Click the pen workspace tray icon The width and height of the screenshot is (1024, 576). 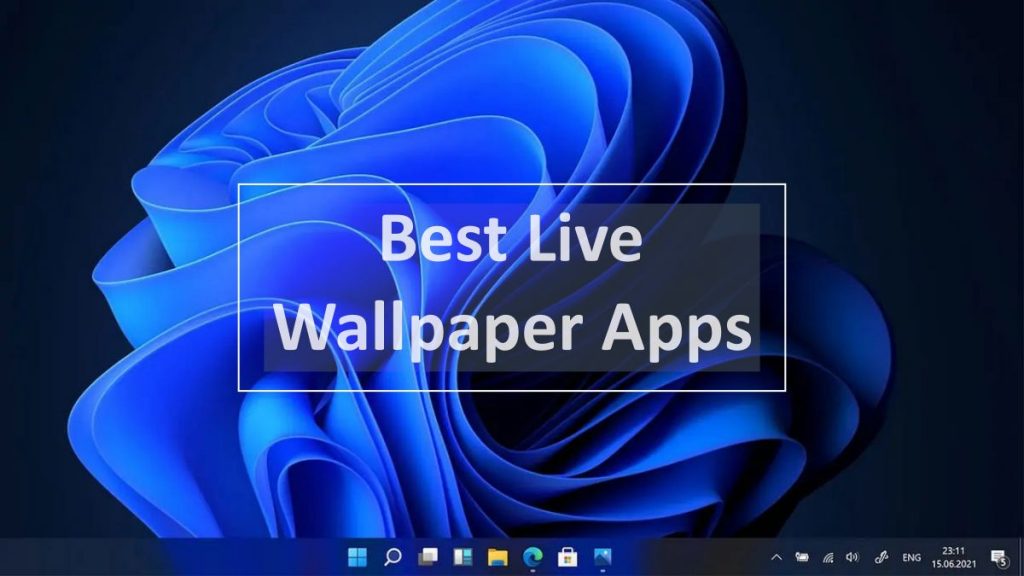point(881,557)
